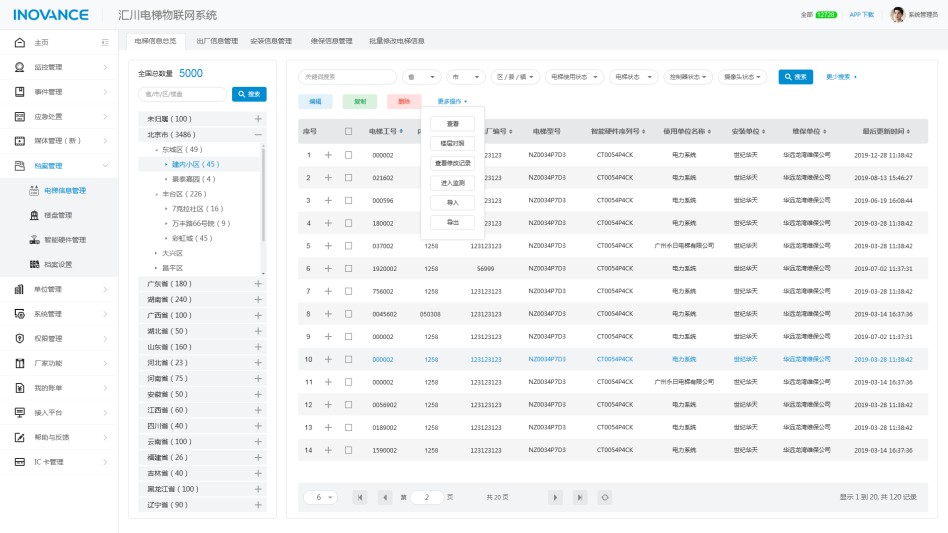Check the select-all checkbox in table header
Screen dimensions: 948x533
(348, 131)
